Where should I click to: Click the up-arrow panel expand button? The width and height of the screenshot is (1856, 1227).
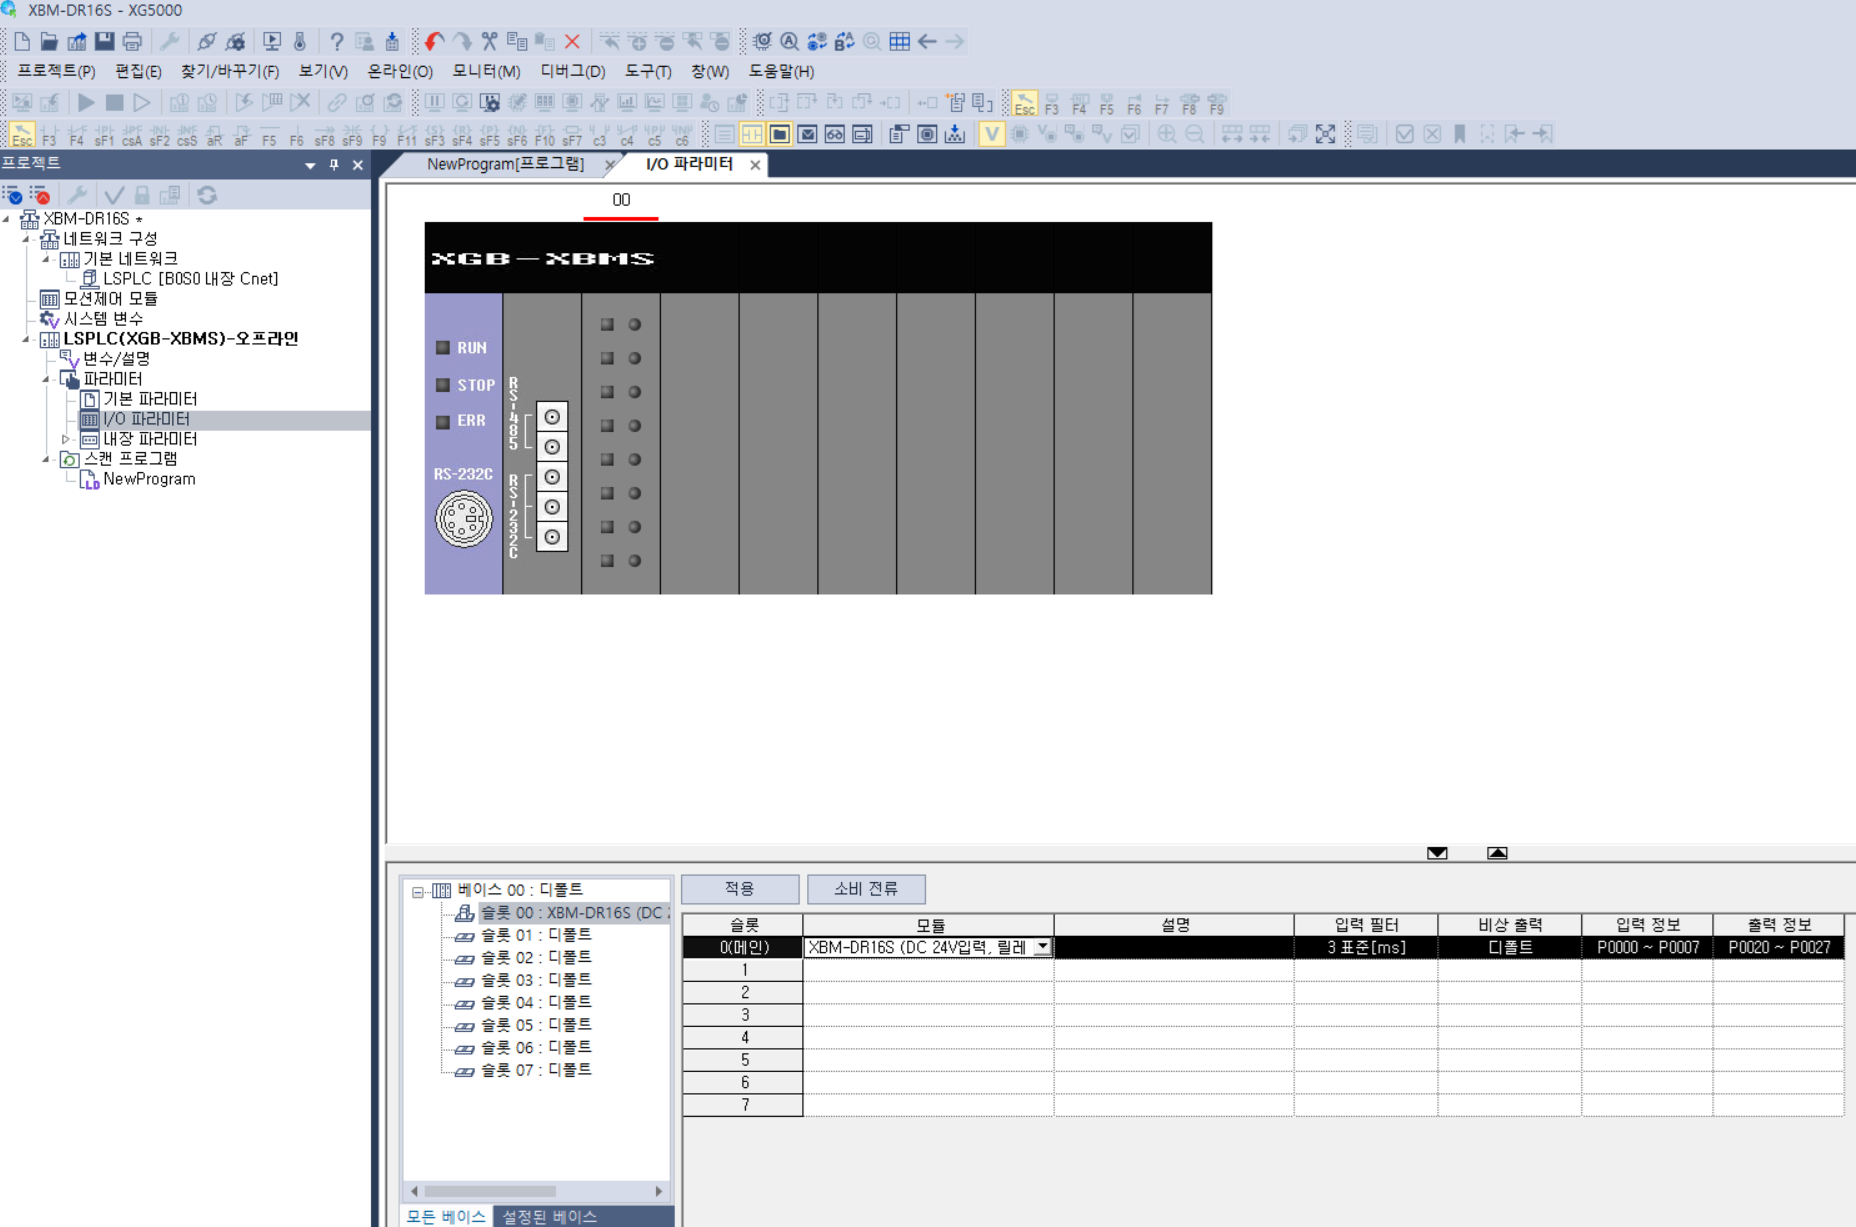[x=1497, y=853]
